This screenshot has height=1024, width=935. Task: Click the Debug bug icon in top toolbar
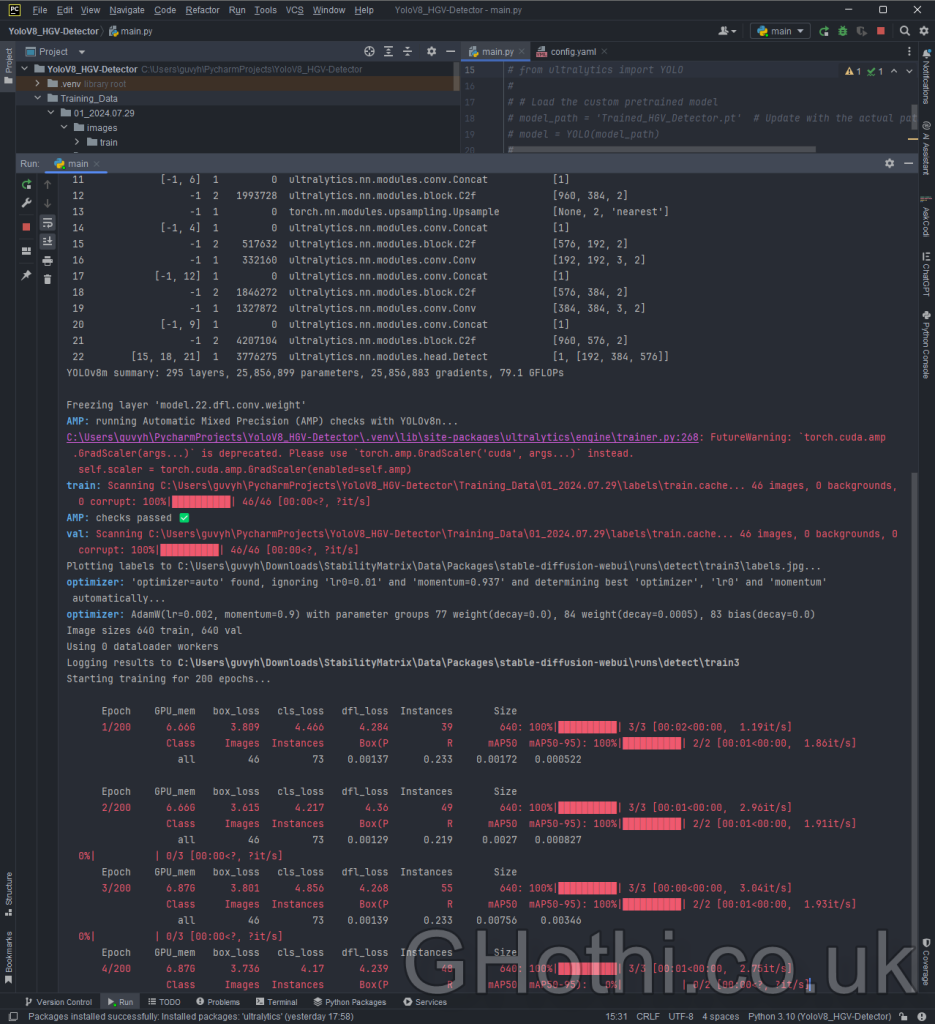click(x=842, y=31)
